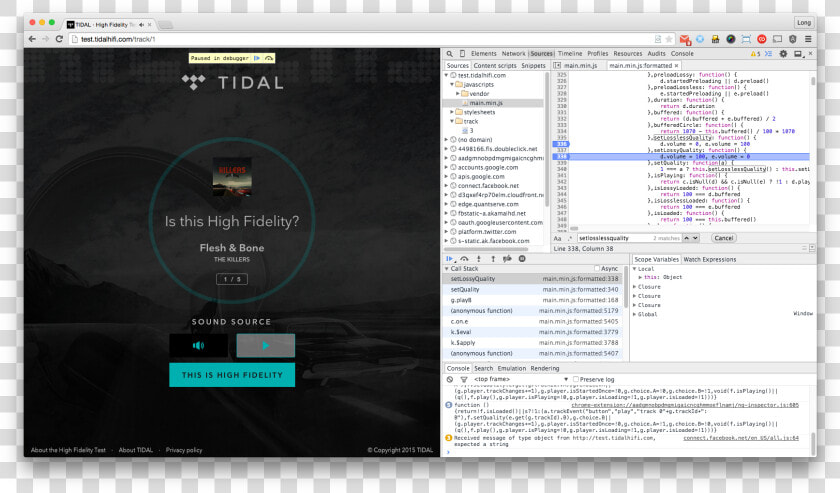Screen dimensions: 840x493
Task: Collapse the Call Stack section
Action: tap(447, 268)
